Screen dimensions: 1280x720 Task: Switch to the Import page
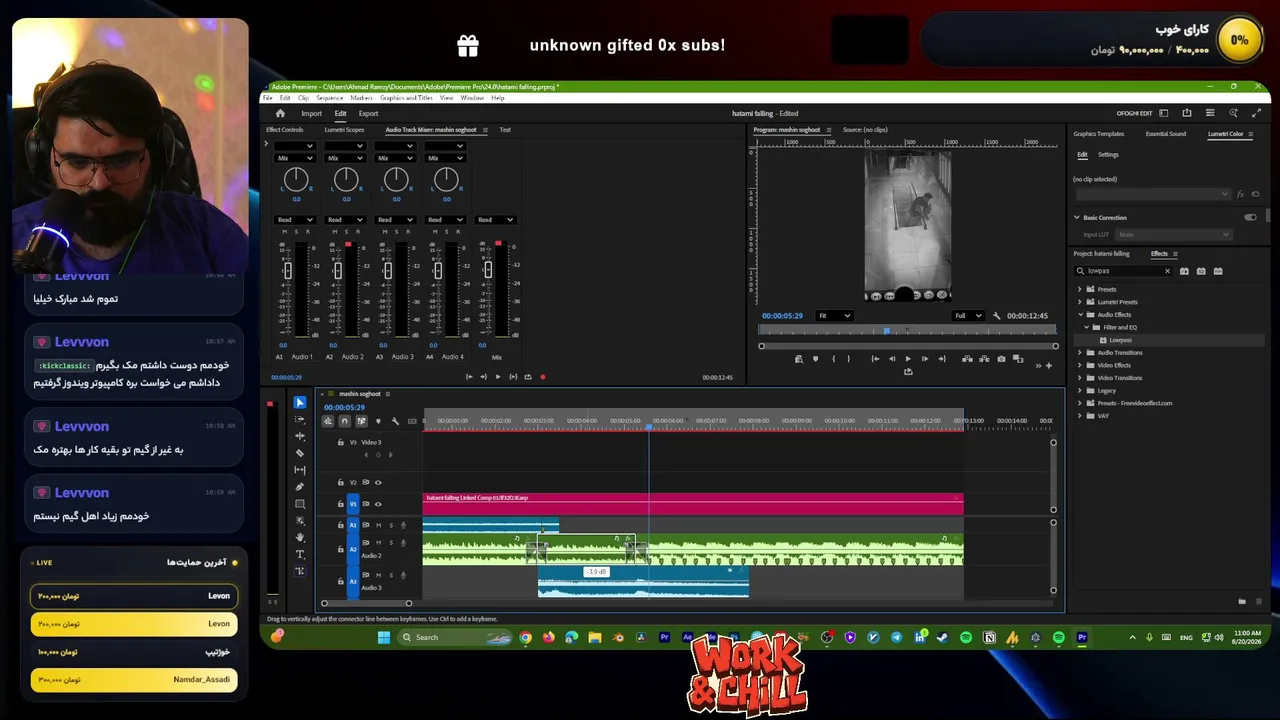click(x=312, y=113)
